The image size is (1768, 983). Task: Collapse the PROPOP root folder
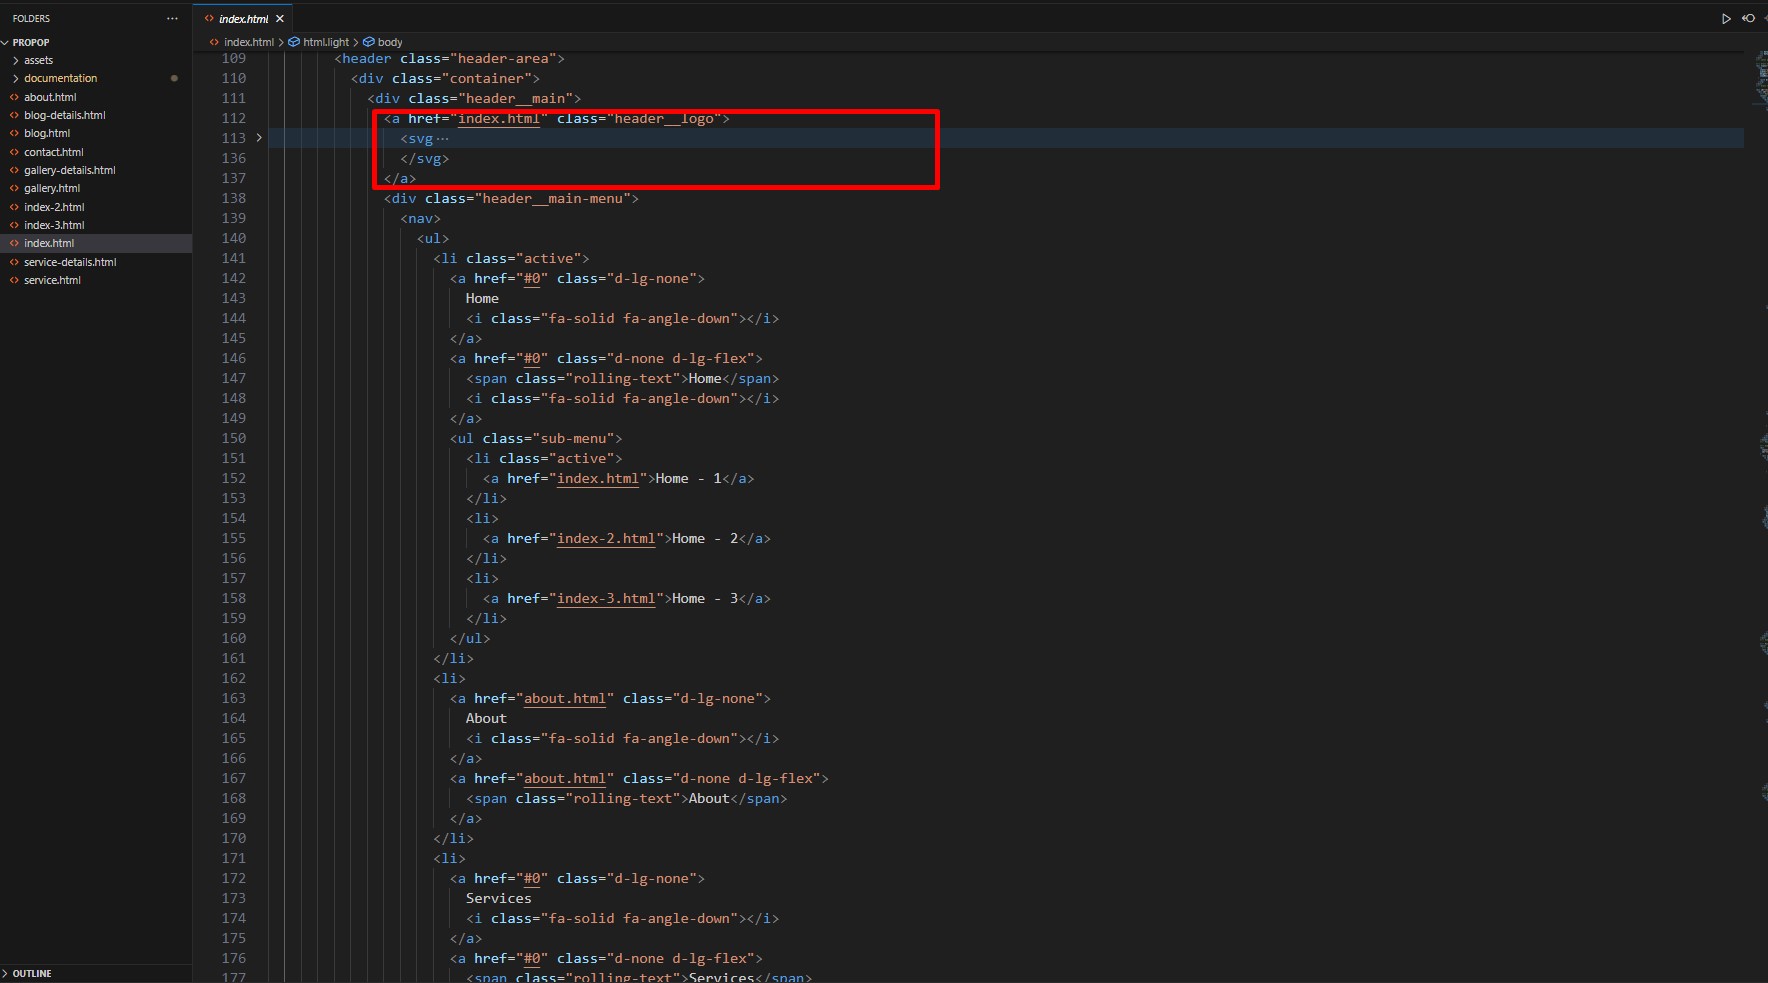(x=30, y=42)
